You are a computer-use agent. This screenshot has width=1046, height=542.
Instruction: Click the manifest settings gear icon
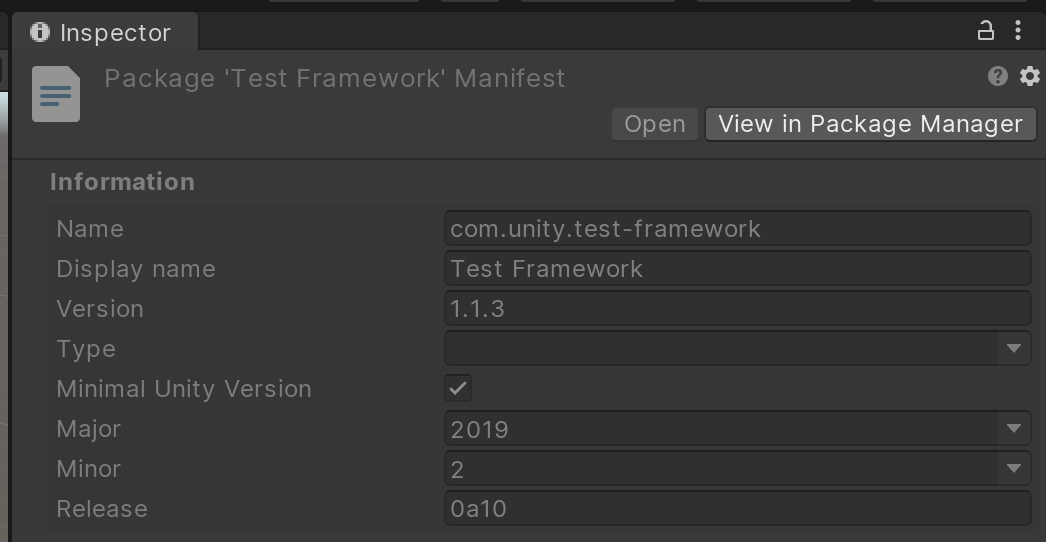1029,76
